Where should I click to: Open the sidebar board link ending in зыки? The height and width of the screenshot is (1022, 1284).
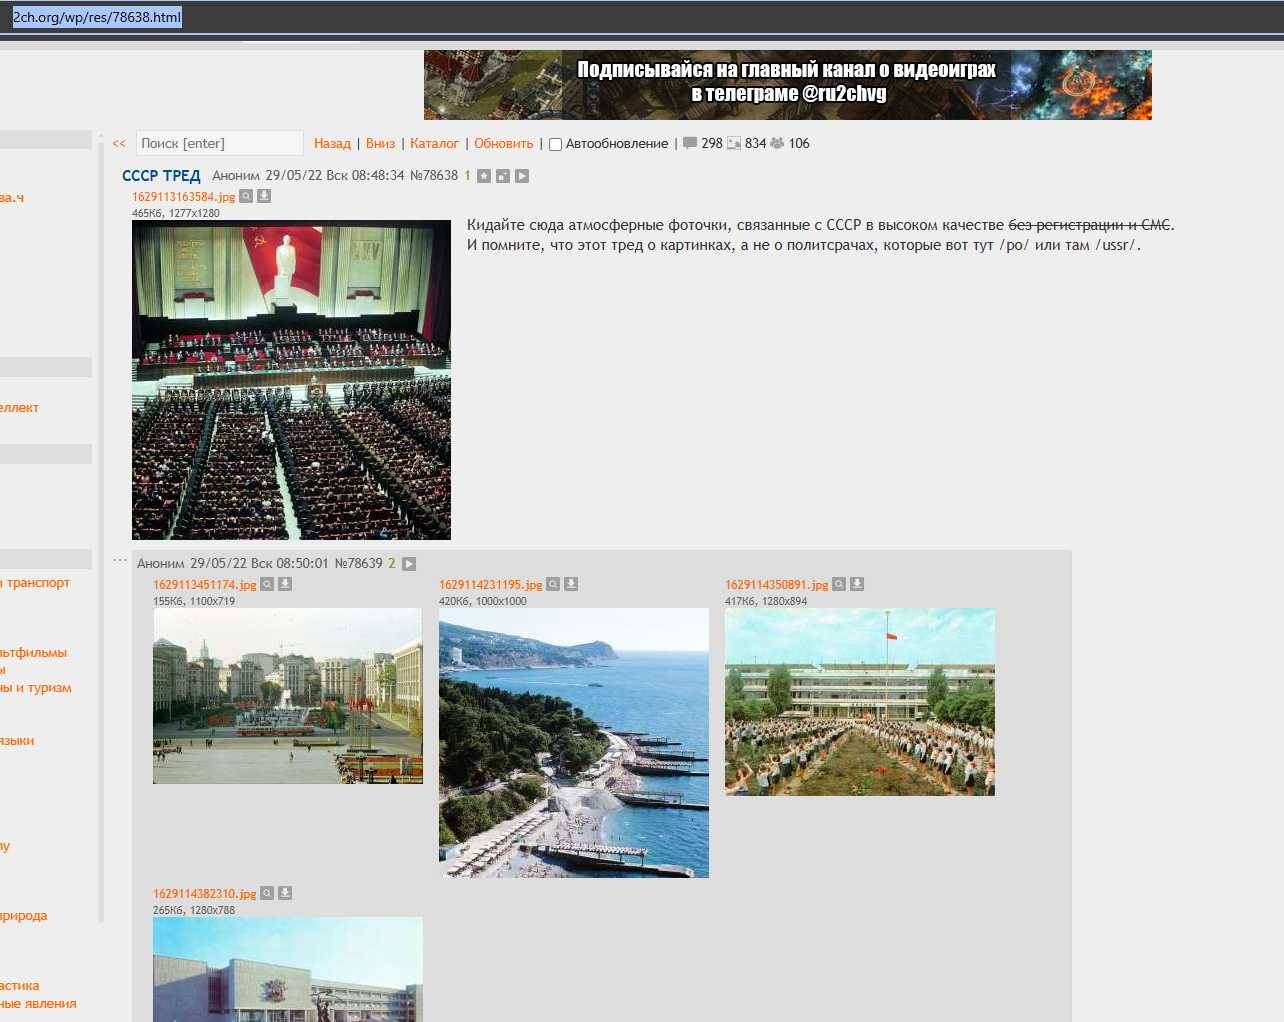coord(18,741)
